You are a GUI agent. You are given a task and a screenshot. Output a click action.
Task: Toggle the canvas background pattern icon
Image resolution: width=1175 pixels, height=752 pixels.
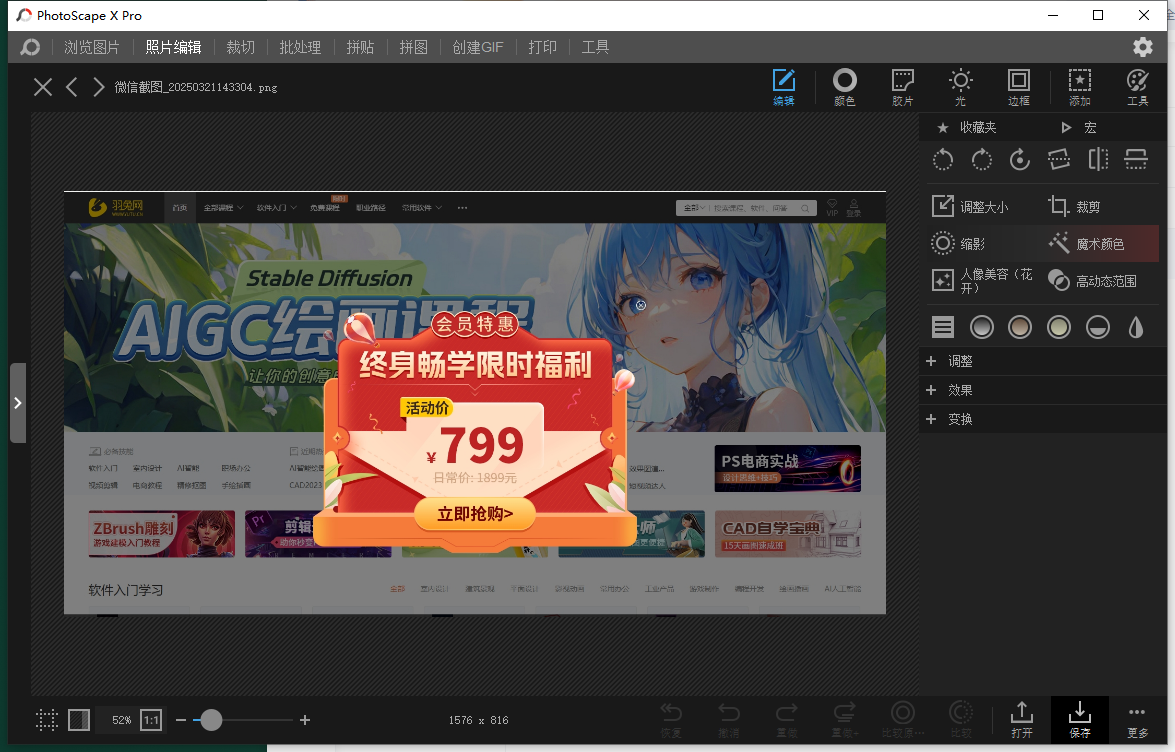click(x=79, y=720)
